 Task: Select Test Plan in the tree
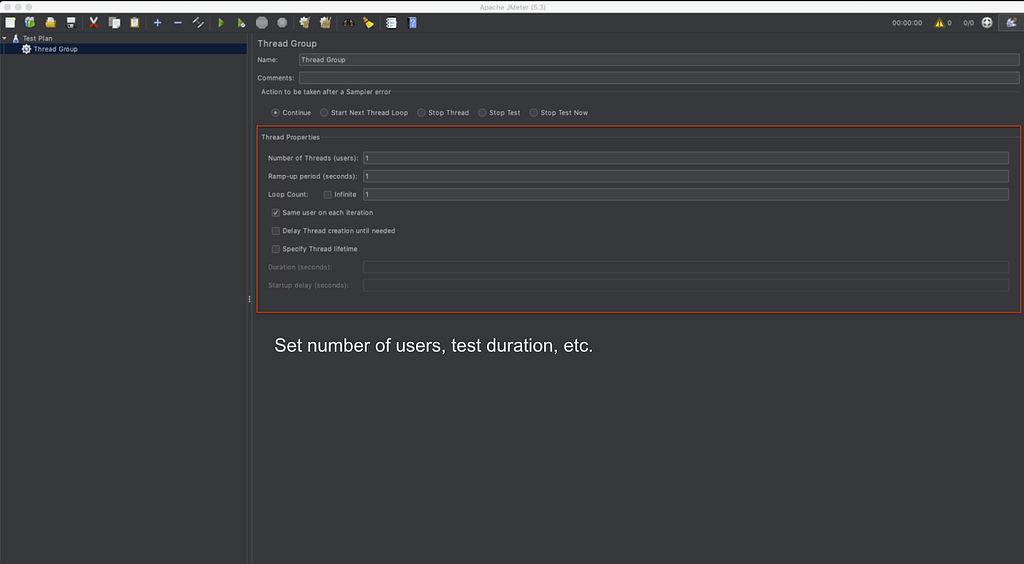coord(37,39)
